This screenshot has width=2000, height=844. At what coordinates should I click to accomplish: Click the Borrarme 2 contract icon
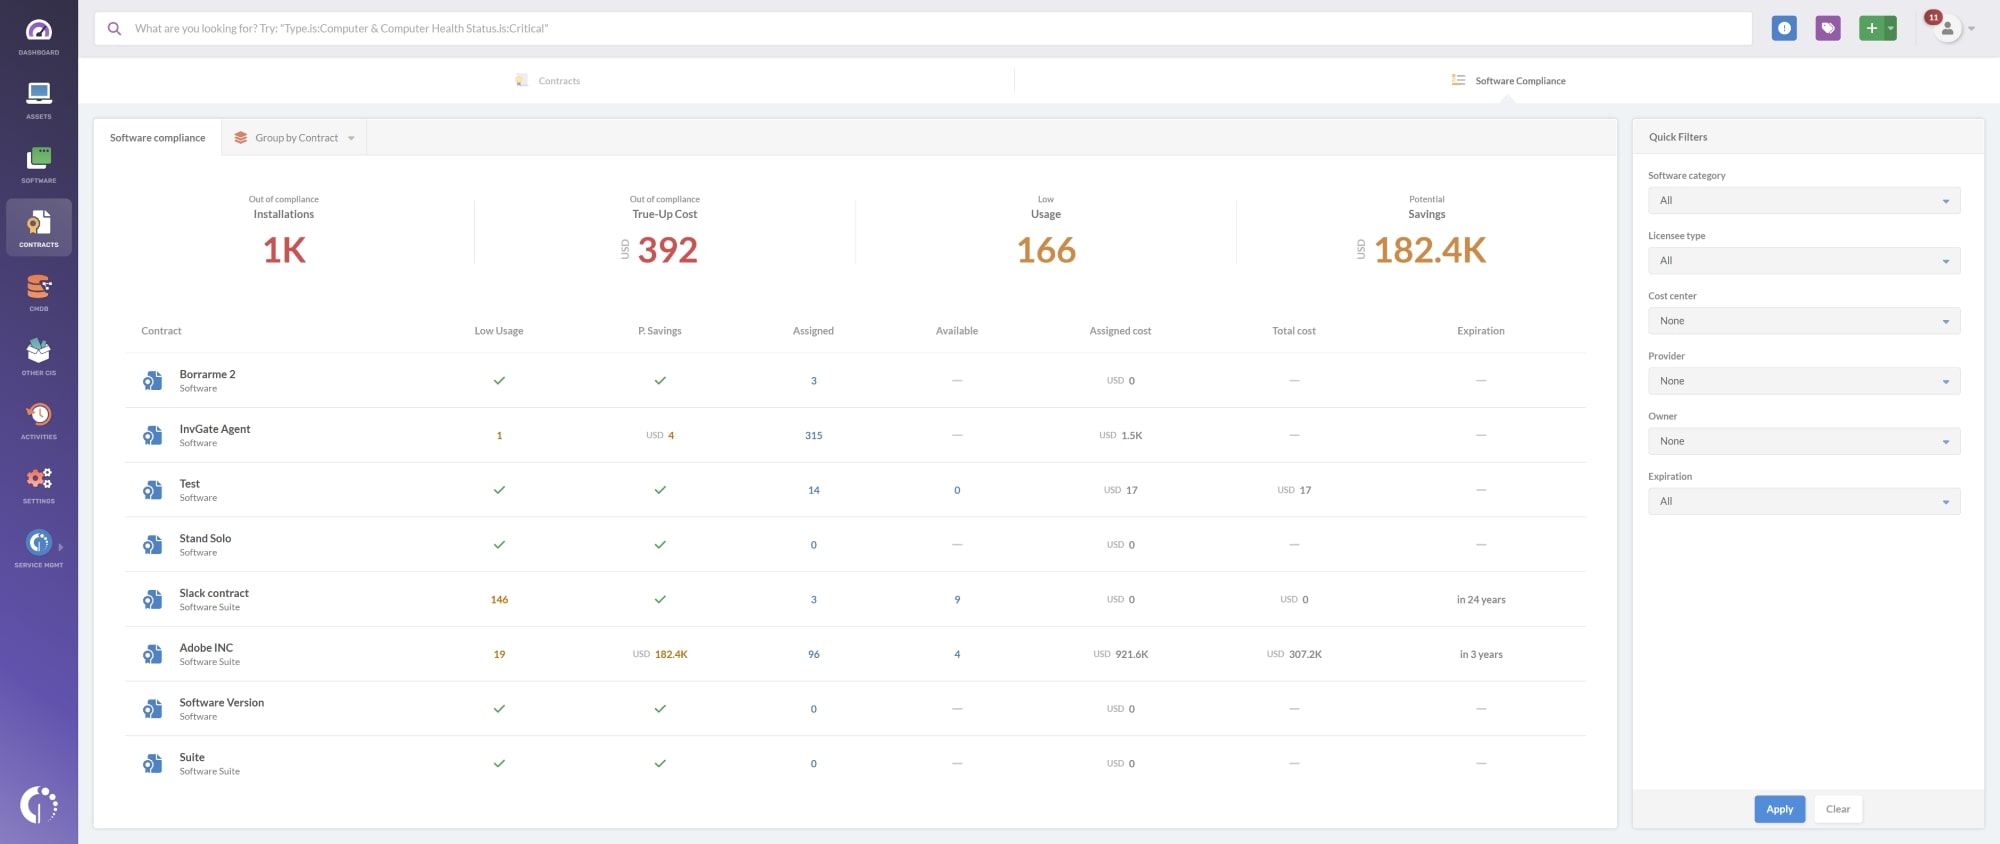152,381
